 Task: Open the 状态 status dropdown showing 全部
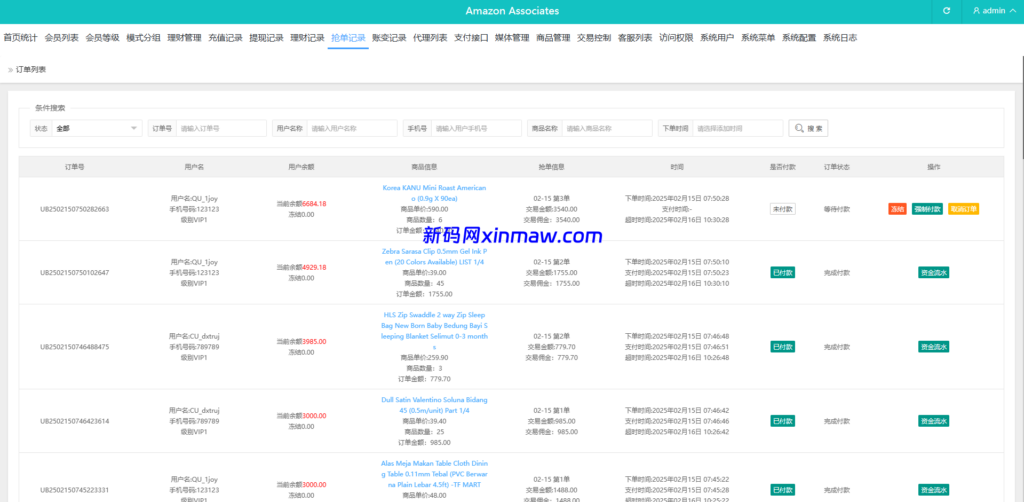point(97,129)
